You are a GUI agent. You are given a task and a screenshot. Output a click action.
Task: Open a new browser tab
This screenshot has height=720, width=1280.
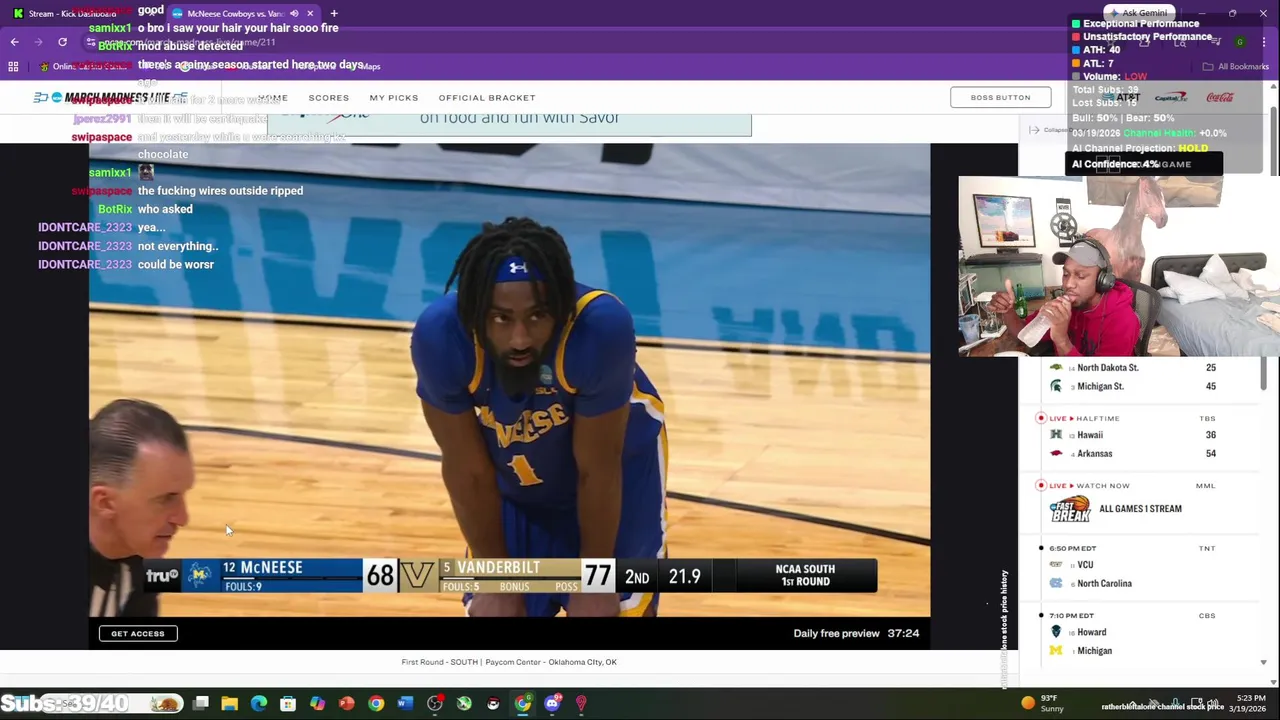[x=334, y=13]
